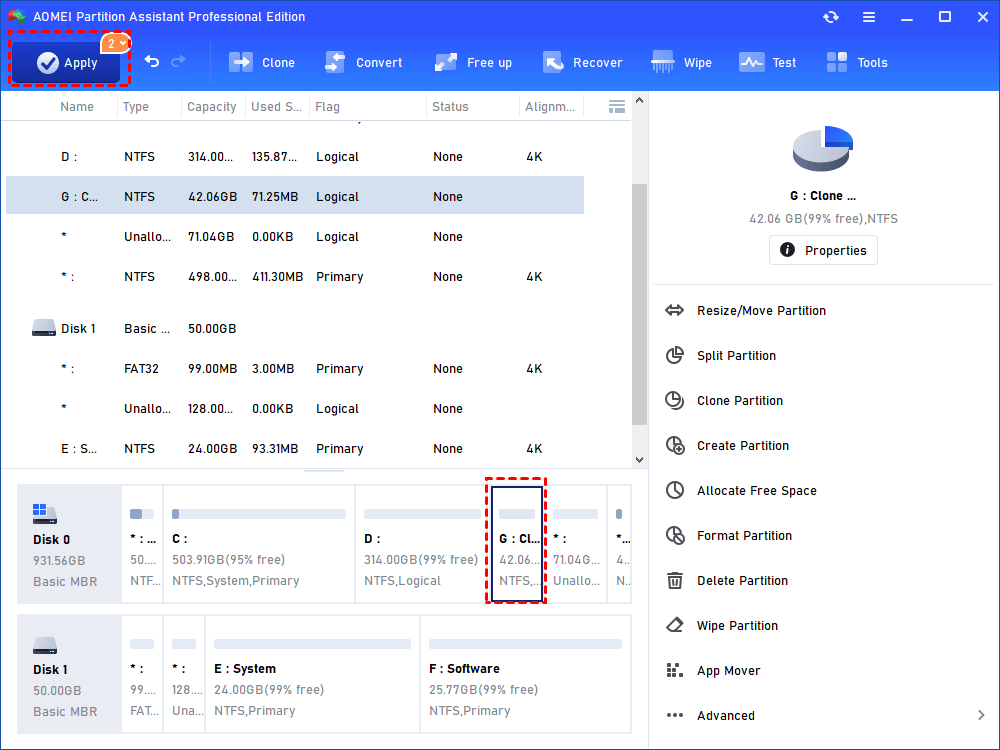Viewport: 1000px width, 750px height.
Task: Open the Tools menu
Action: 857,62
